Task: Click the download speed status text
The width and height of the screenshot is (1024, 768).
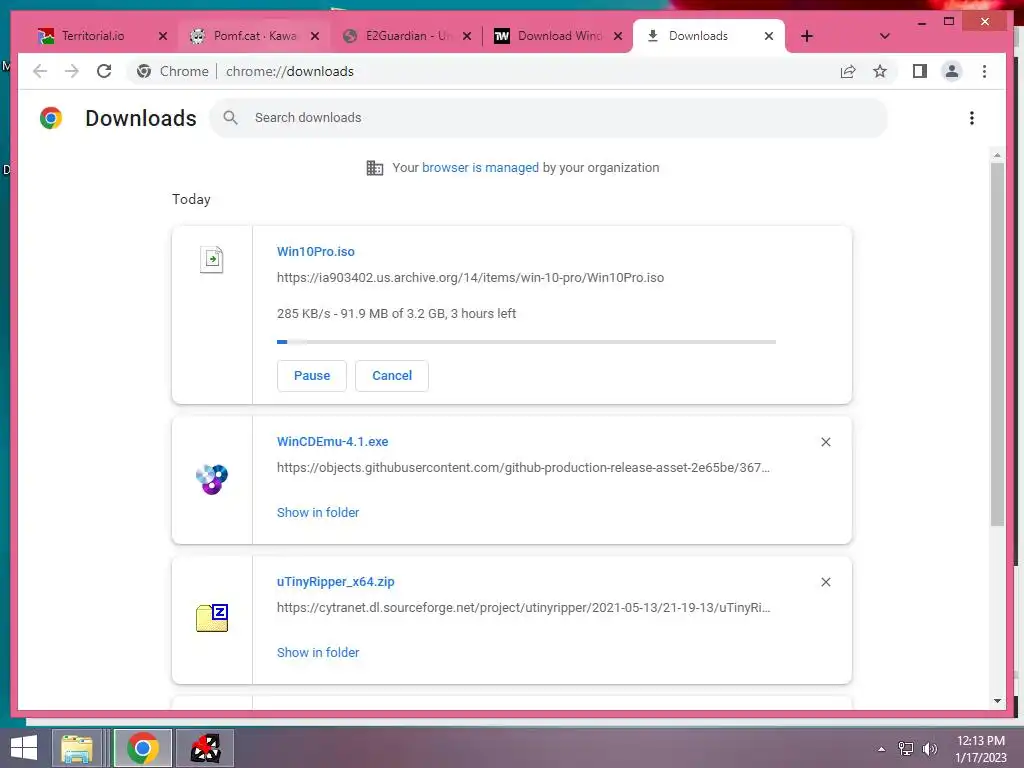Action: 396,313
